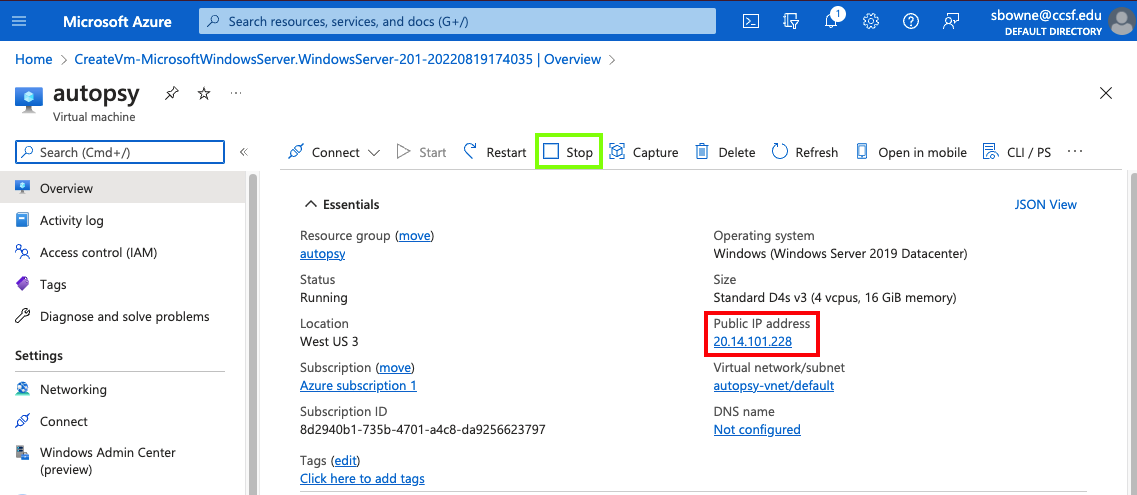The width and height of the screenshot is (1137, 495).
Task: Select Networking under Settings
Action: (73, 389)
